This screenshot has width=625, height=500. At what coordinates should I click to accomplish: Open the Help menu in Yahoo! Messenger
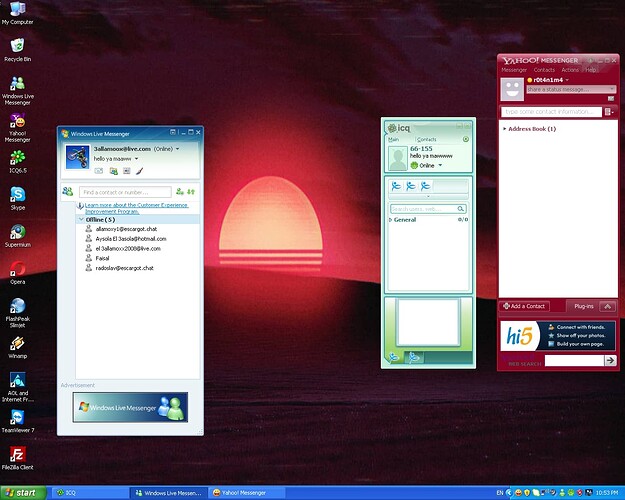click(x=591, y=70)
